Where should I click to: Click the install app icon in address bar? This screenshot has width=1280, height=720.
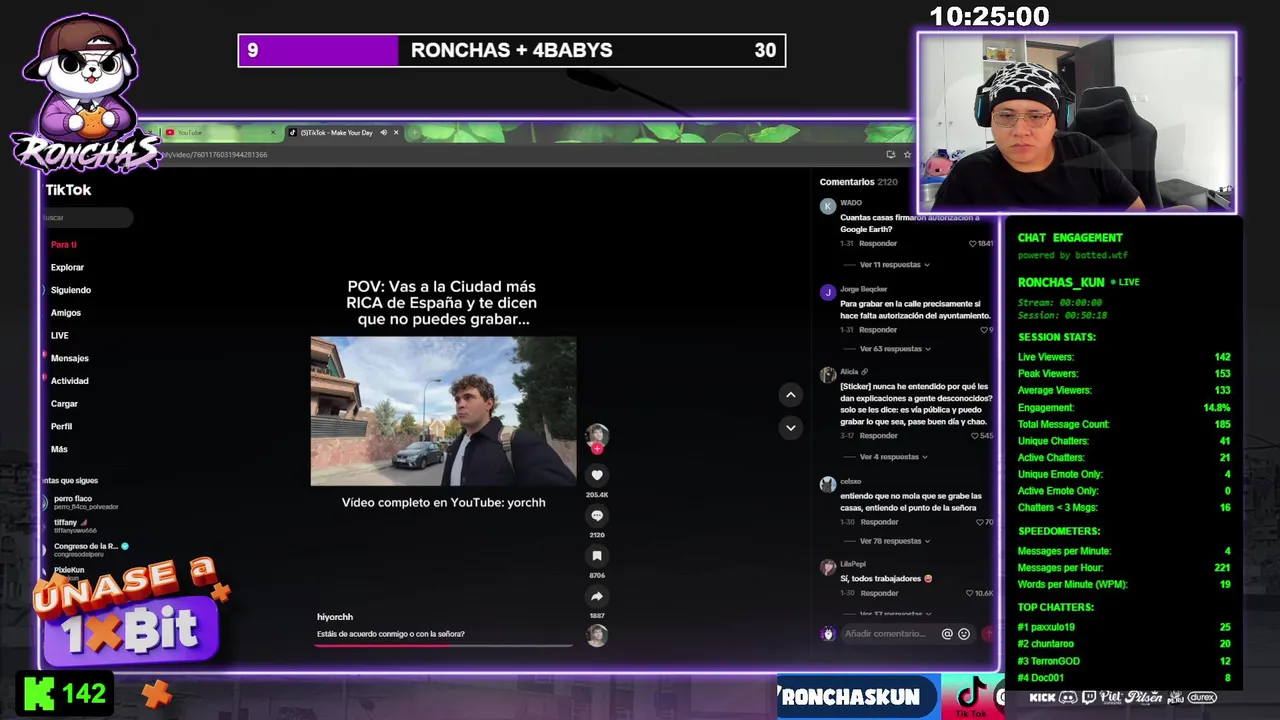pos(890,154)
